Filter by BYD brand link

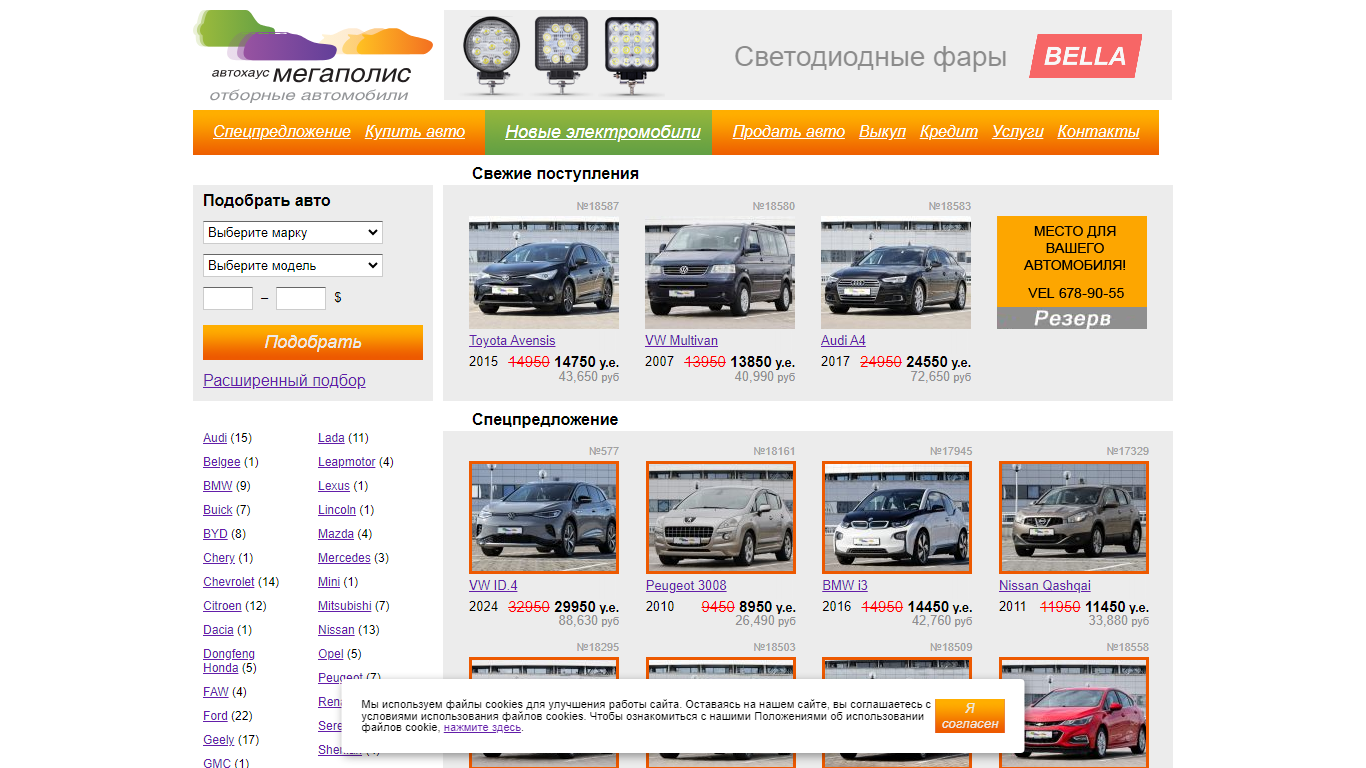(215, 534)
